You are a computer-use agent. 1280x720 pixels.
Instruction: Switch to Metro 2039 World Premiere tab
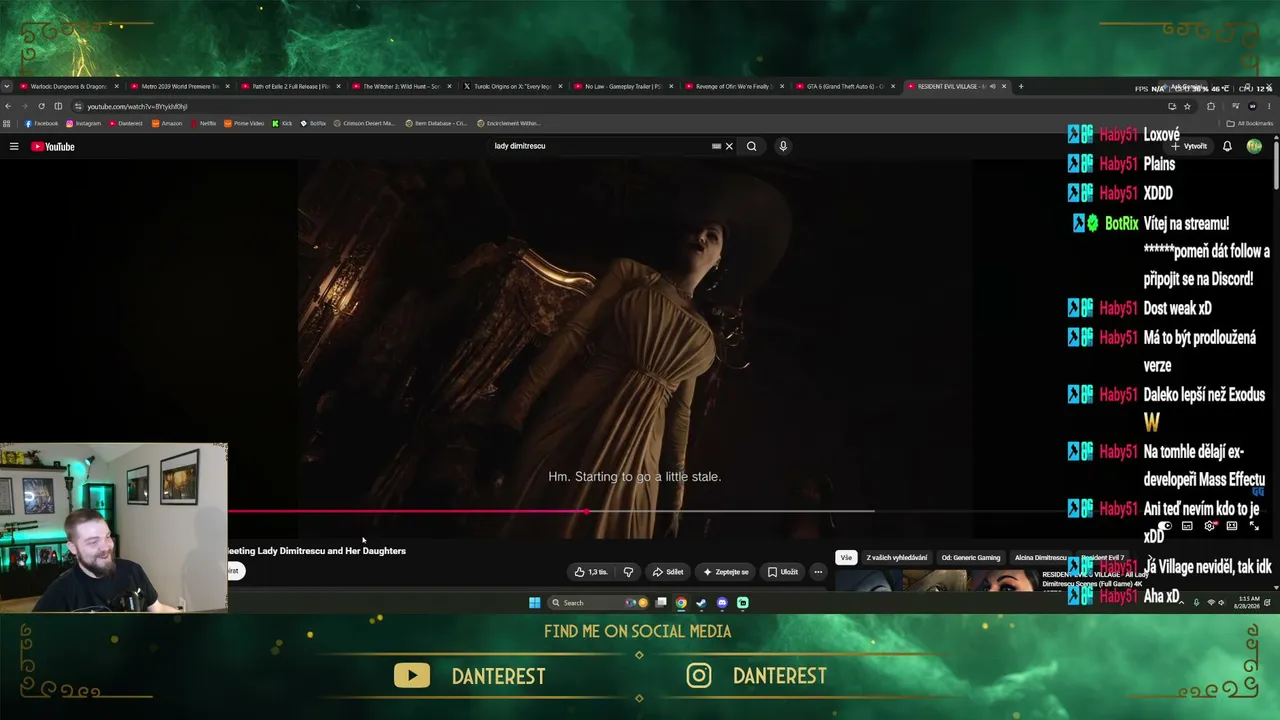click(179, 86)
